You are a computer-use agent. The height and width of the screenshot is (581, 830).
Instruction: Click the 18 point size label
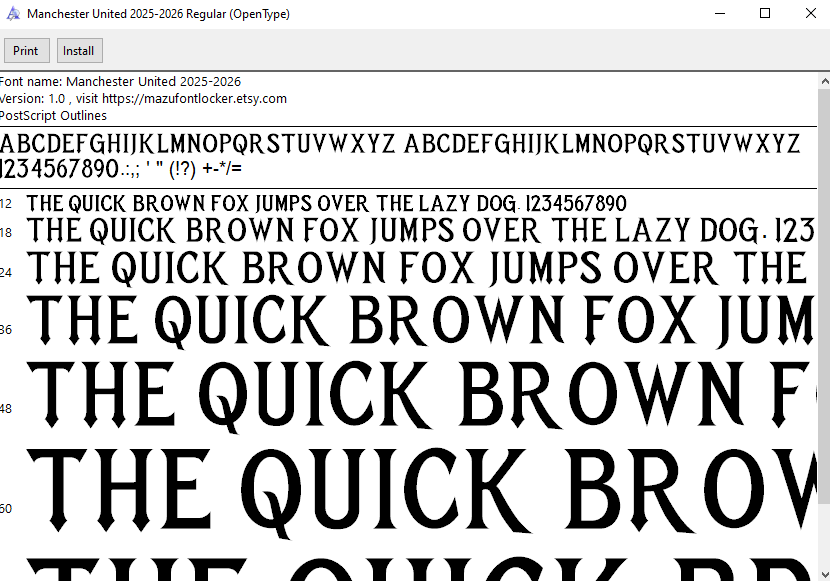pos(6,233)
